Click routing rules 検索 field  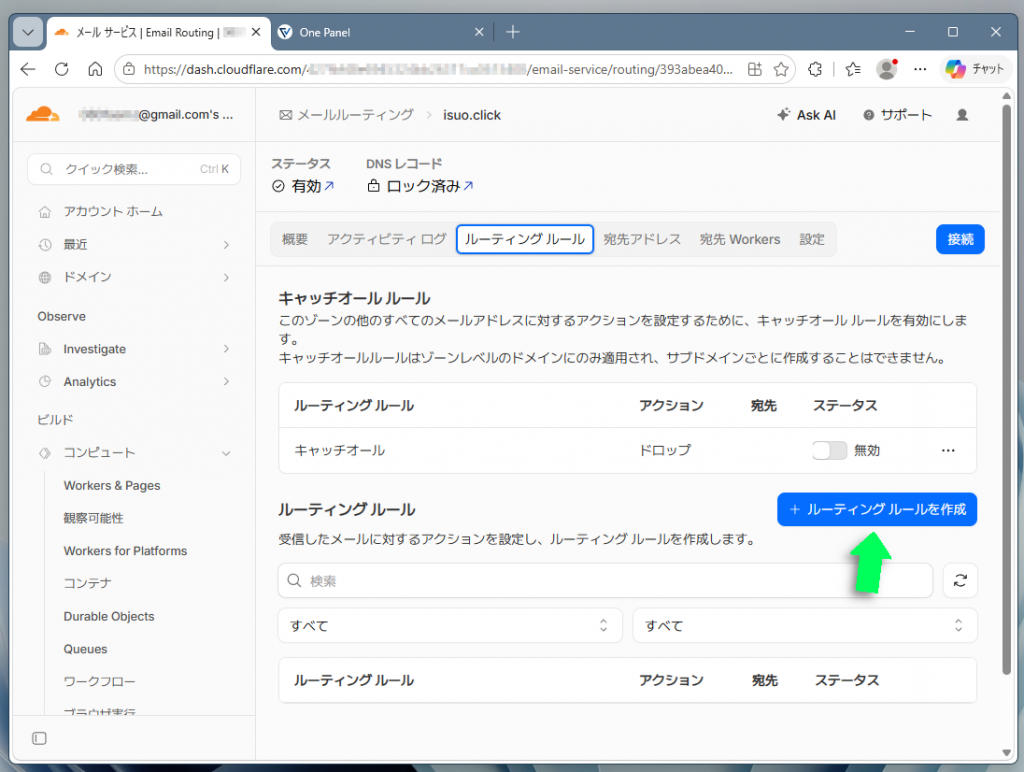coord(605,580)
